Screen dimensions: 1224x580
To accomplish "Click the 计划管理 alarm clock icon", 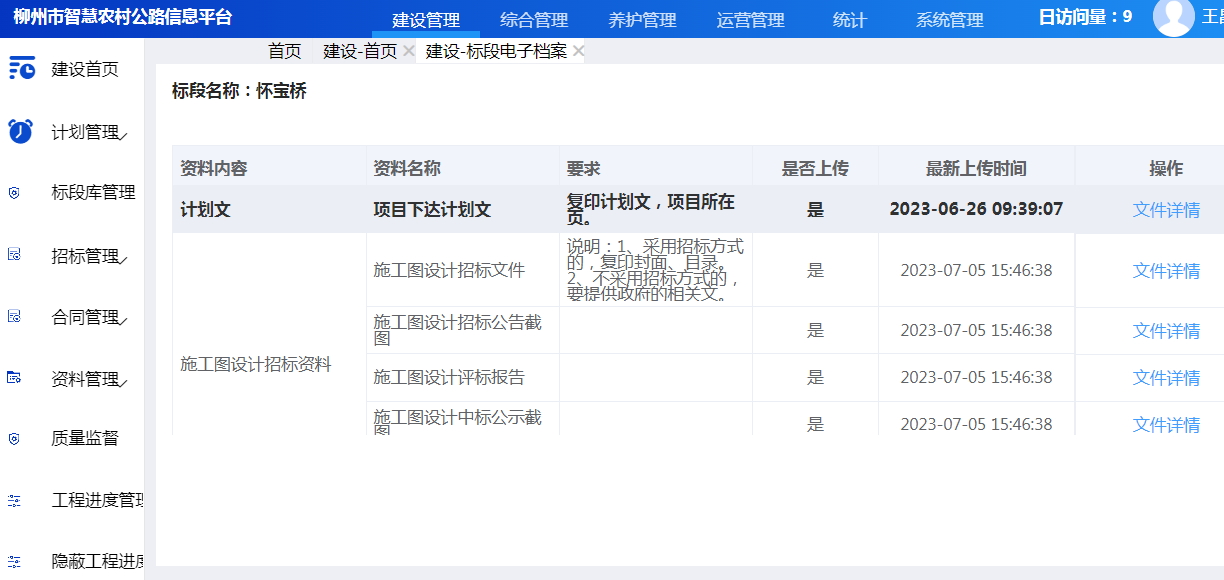I will (x=20, y=131).
